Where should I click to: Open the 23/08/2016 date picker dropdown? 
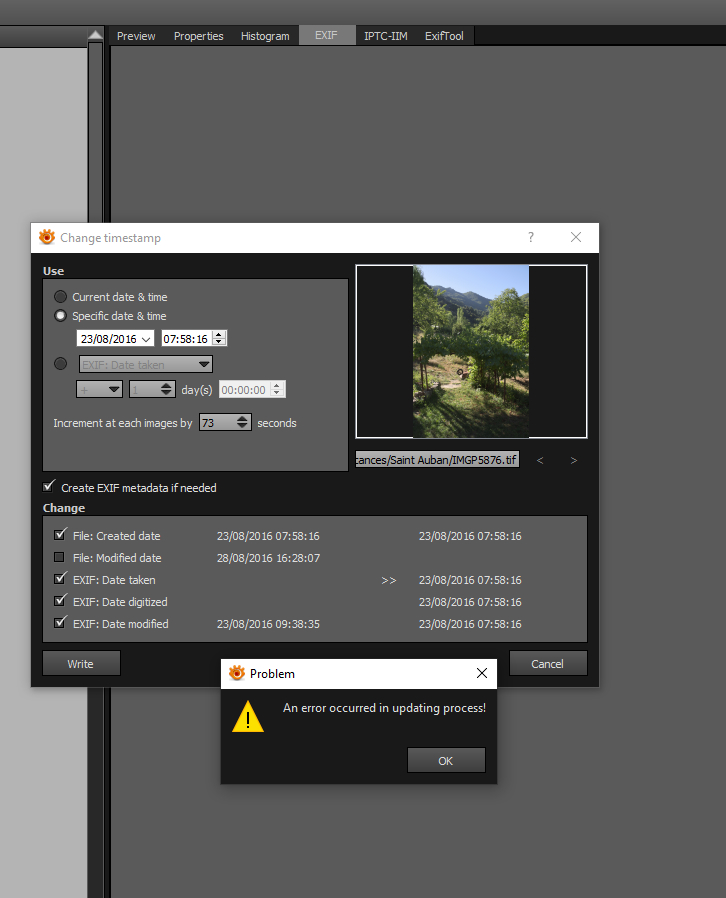(x=146, y=339)
